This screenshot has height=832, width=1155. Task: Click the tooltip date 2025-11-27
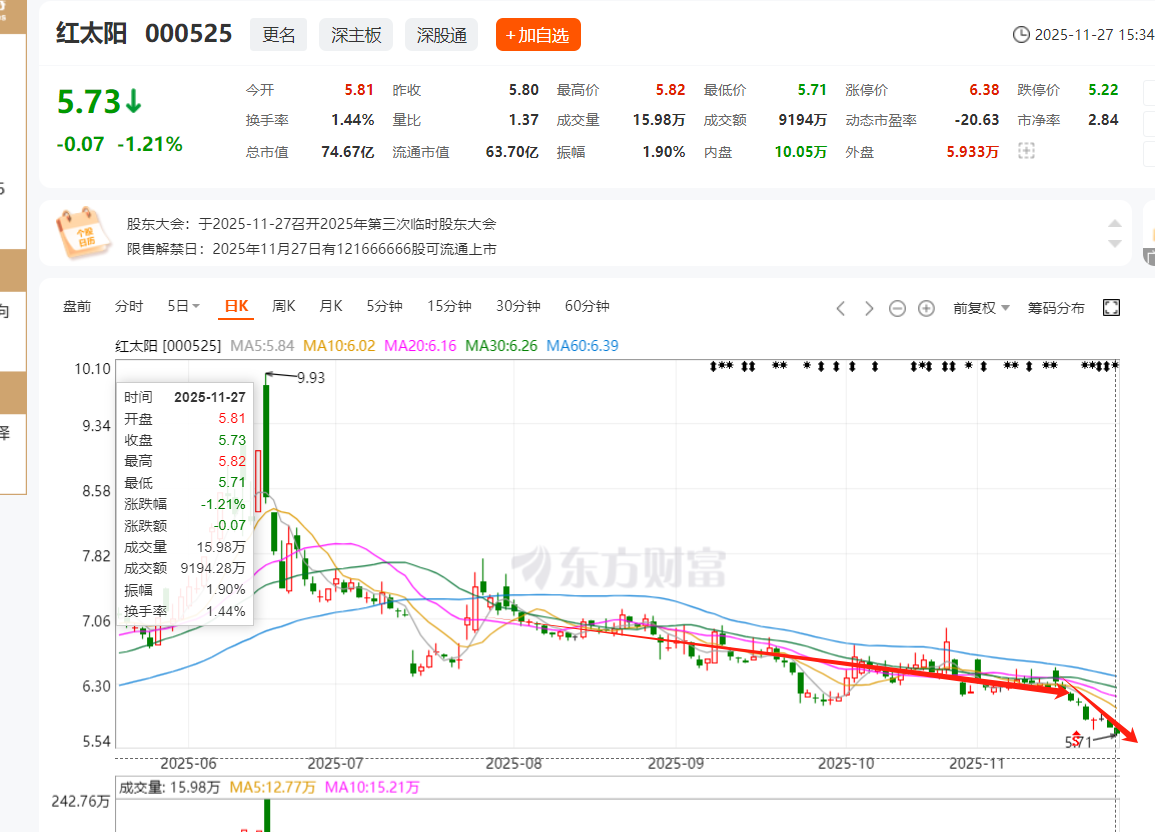tap(210, 397)
